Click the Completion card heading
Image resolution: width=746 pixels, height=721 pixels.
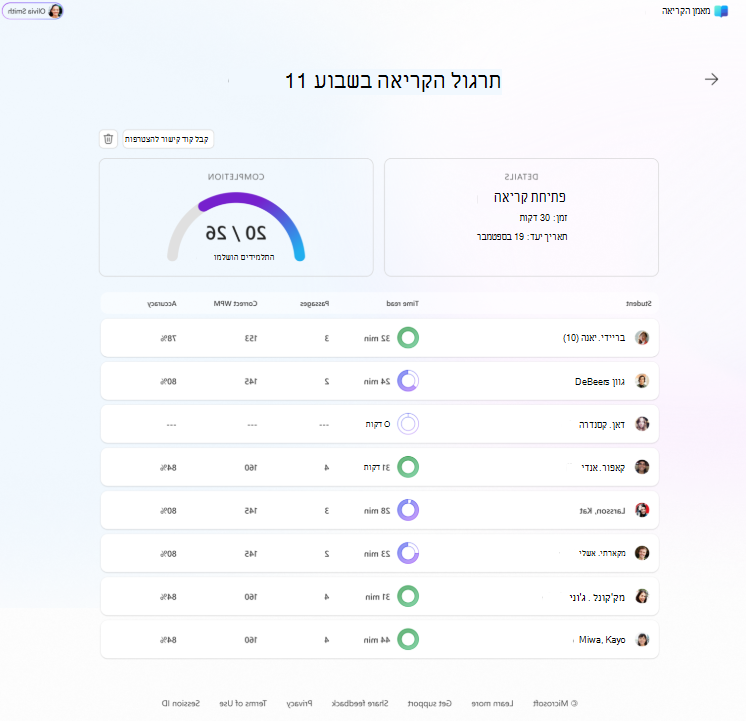(x=236, y=177)
